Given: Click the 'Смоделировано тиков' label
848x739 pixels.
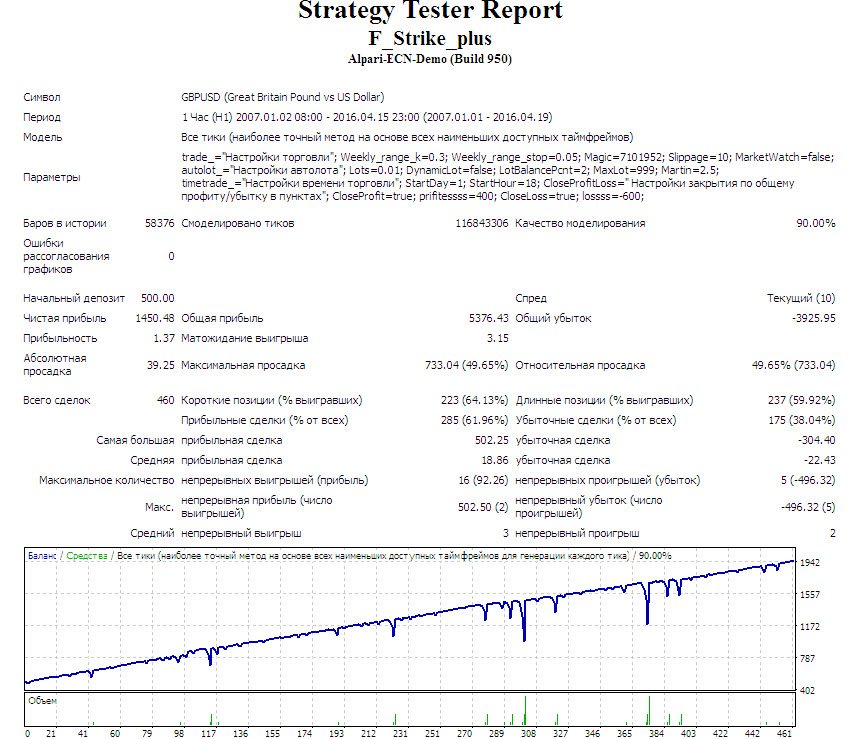Looking at the screenshot, I should point(237,223).
